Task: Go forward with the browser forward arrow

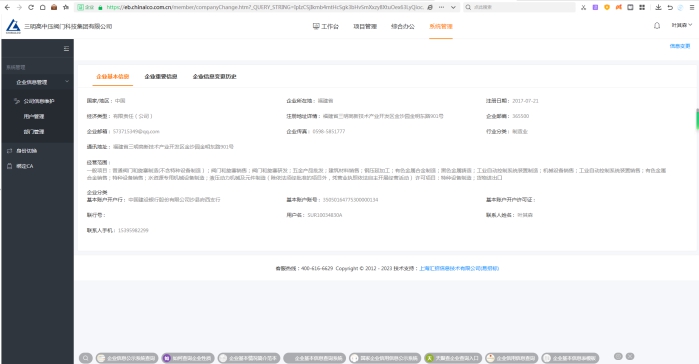Action: (x=19, y=7)
